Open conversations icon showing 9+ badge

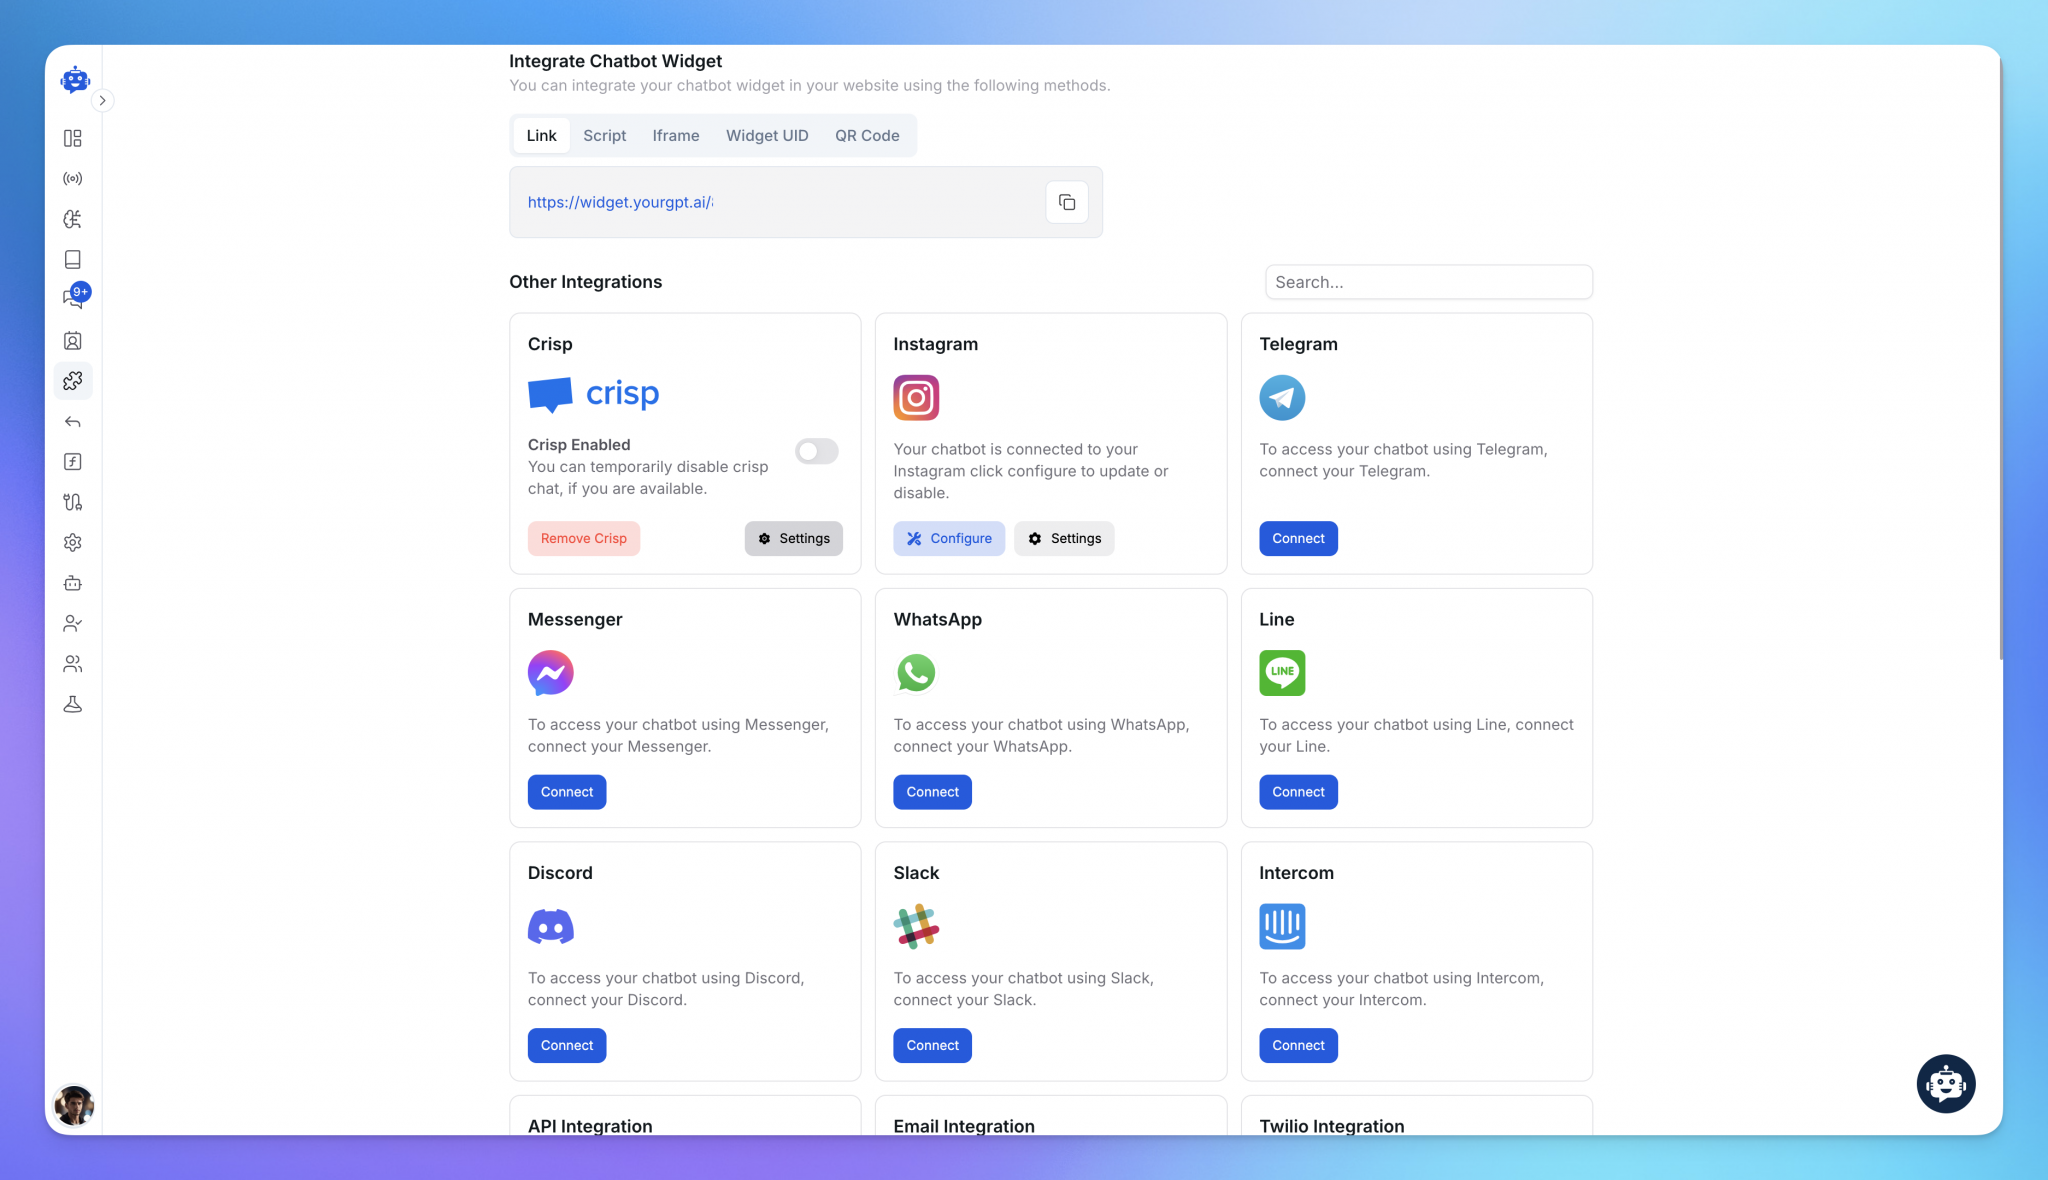pyautogui.click(x=72, y=296)
